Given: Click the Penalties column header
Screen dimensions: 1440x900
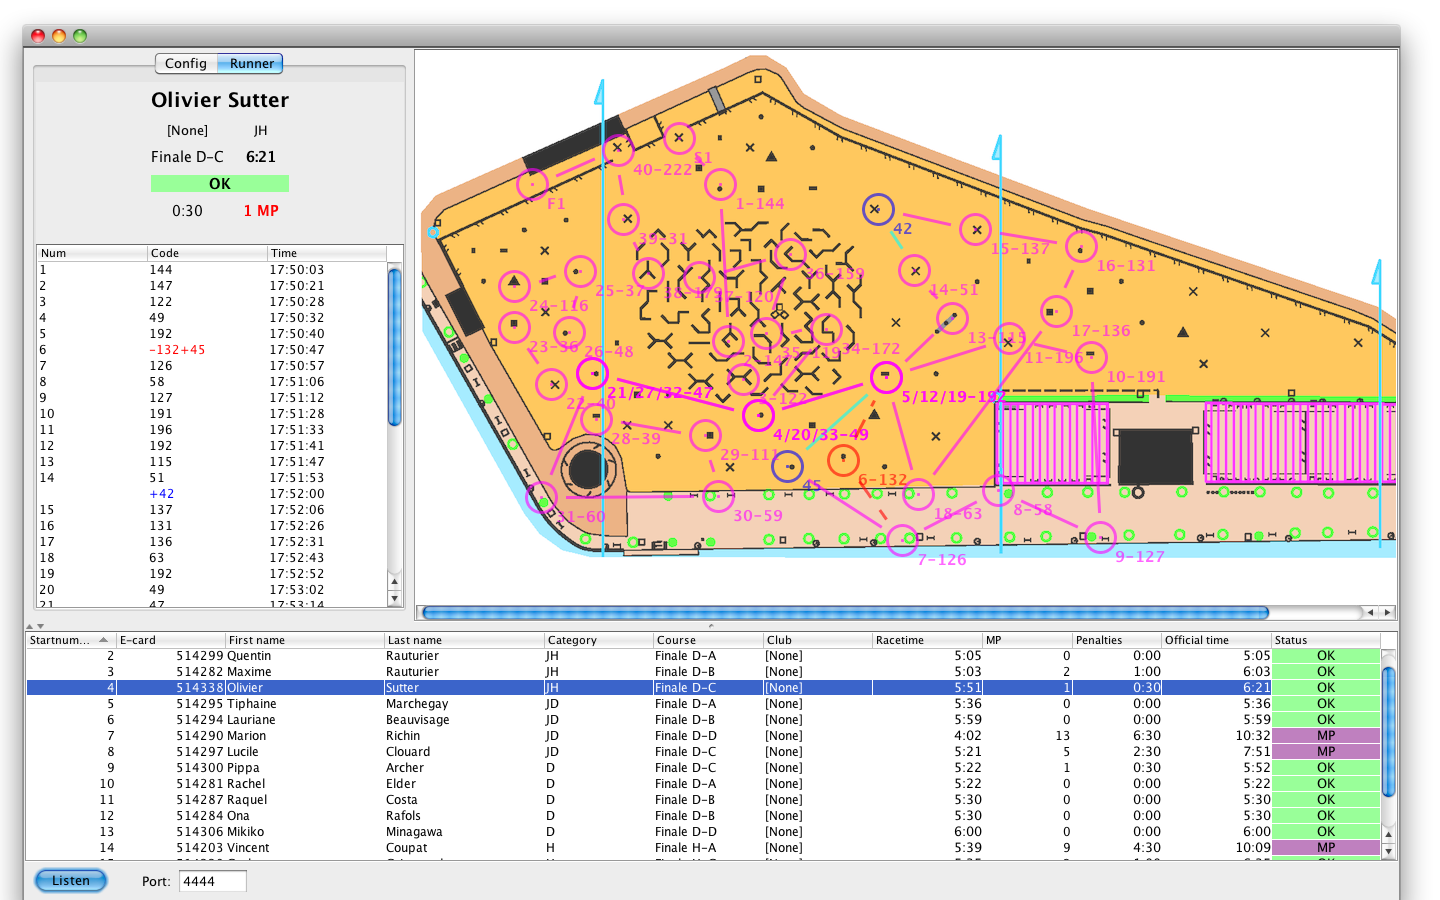Looking at the screenshot, I should tap(1116, 640).
